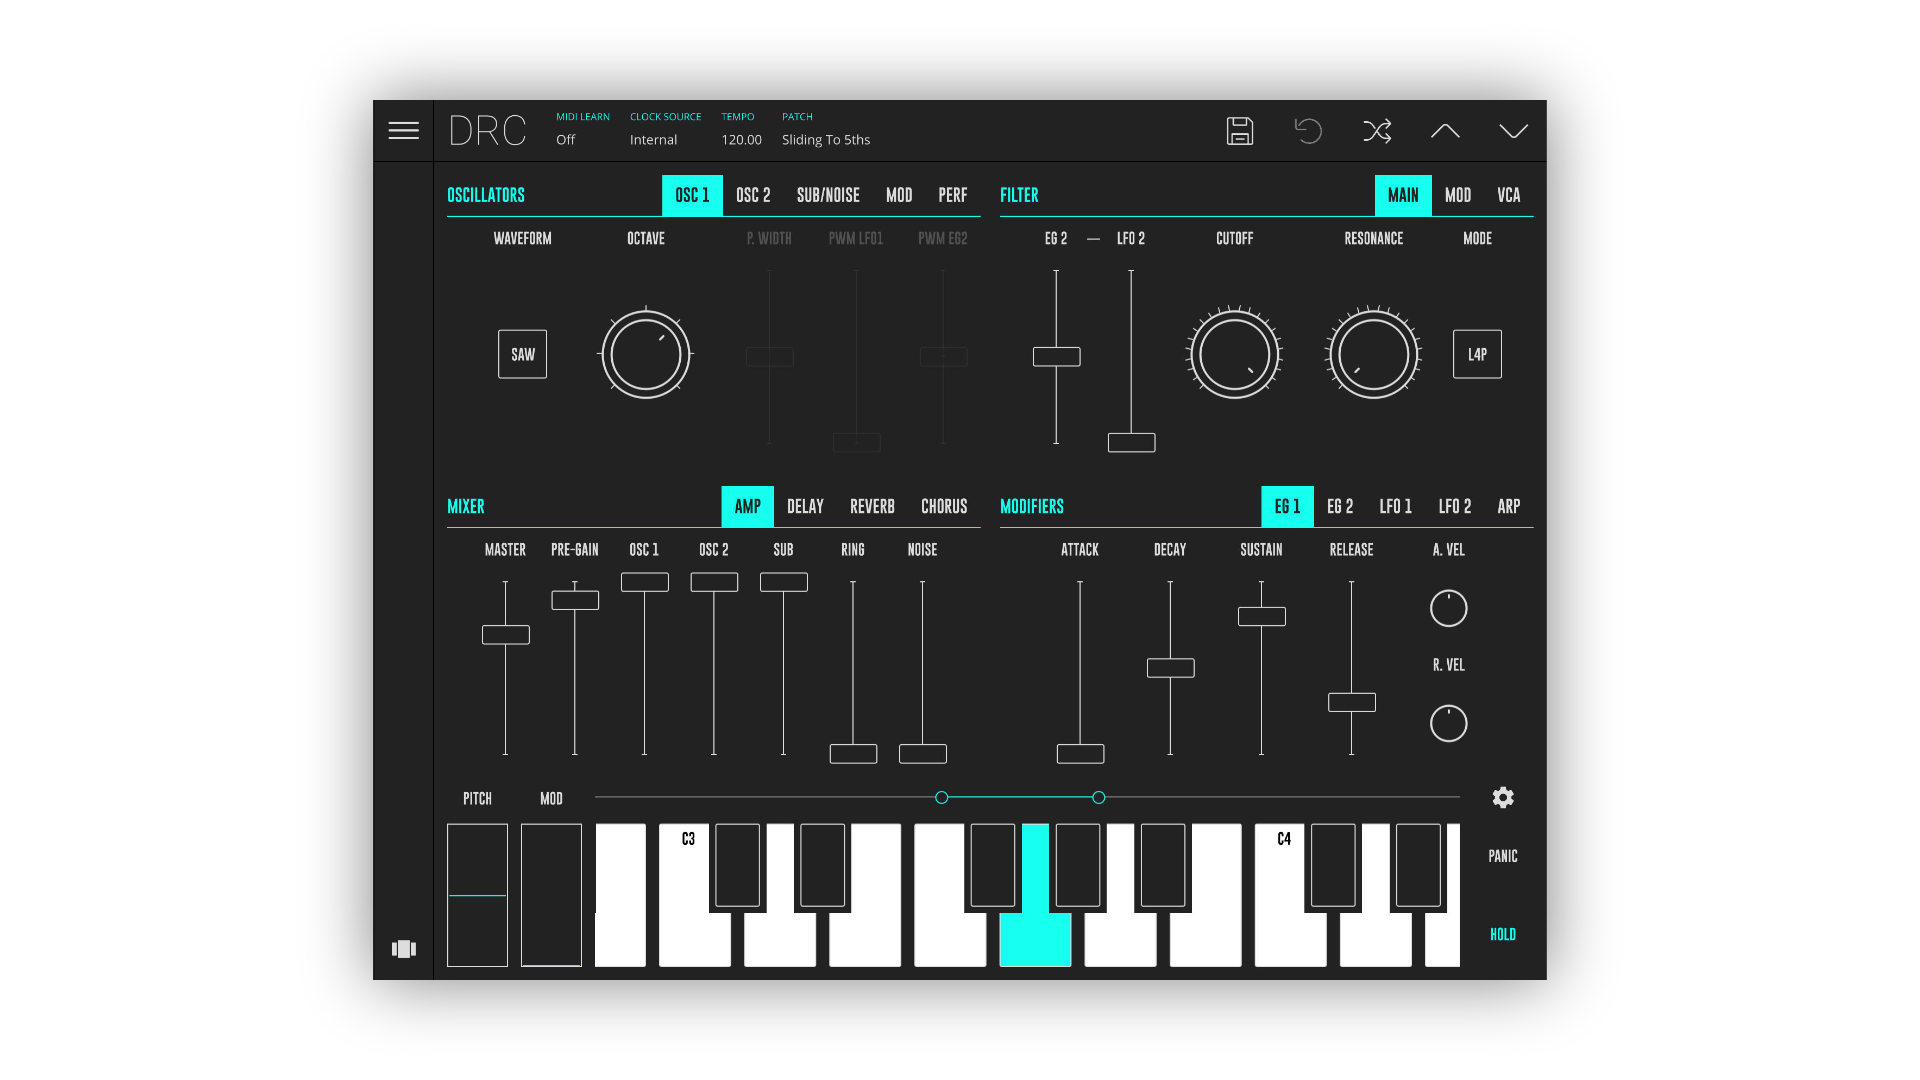Randomize the patch settings

tap(1377, 131)
